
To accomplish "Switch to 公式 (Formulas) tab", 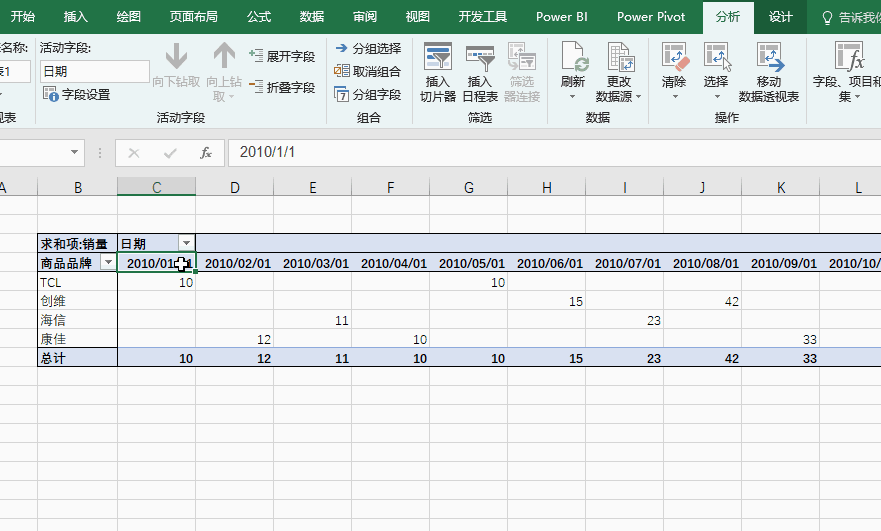I will [x=259, y=17].
